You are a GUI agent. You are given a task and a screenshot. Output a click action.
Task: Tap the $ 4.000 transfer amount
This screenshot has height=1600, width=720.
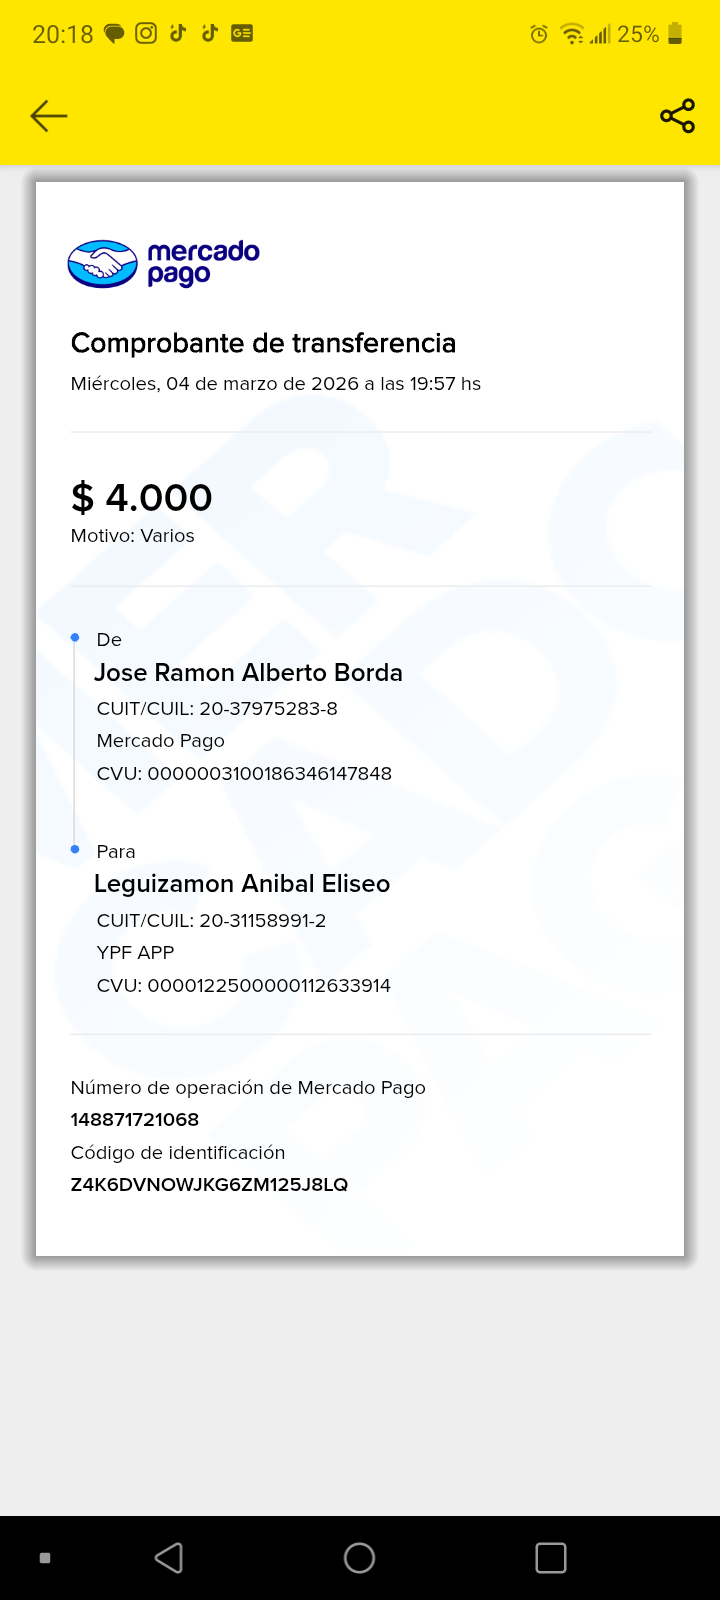click(x=142, y=497)
